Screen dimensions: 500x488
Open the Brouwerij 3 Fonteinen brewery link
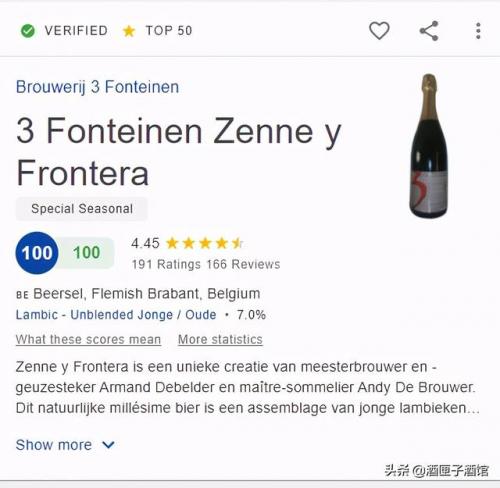tap(97, 87)
